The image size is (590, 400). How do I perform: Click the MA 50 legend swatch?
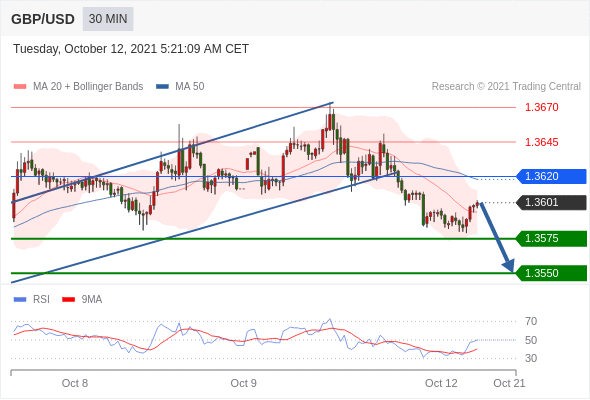[x=162, y=87]
